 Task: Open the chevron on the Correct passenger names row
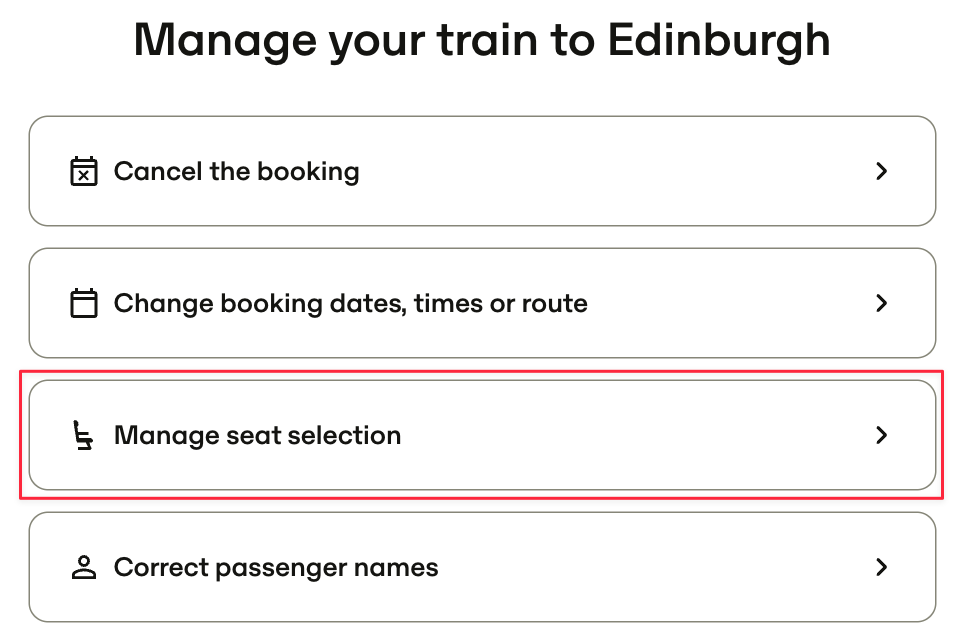pos(881,567)
